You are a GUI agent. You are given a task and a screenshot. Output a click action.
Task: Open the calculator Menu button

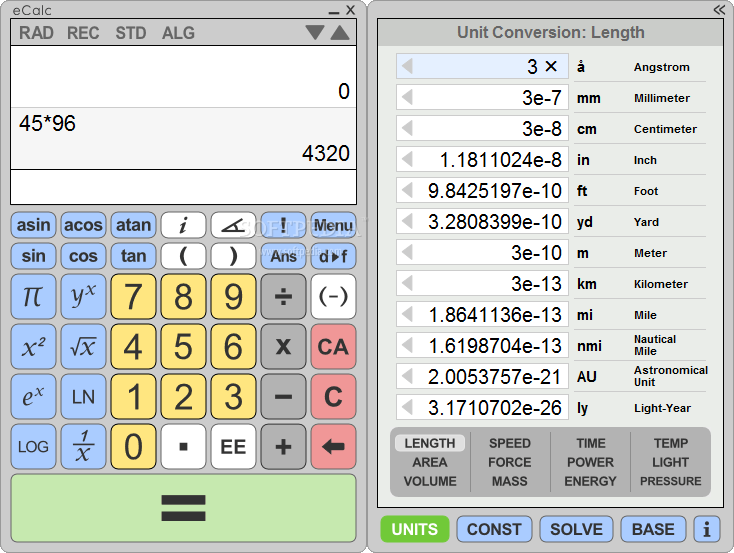(333, 226)
